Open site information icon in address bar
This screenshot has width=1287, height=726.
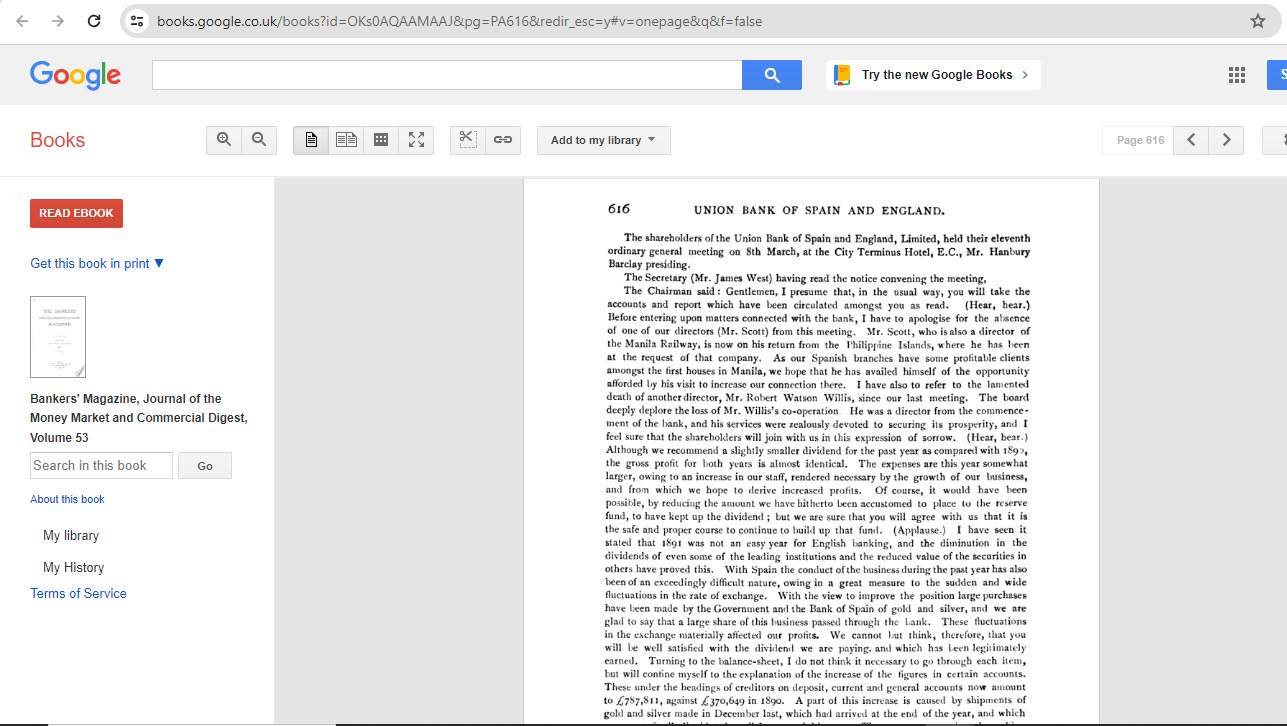point(138,21)
